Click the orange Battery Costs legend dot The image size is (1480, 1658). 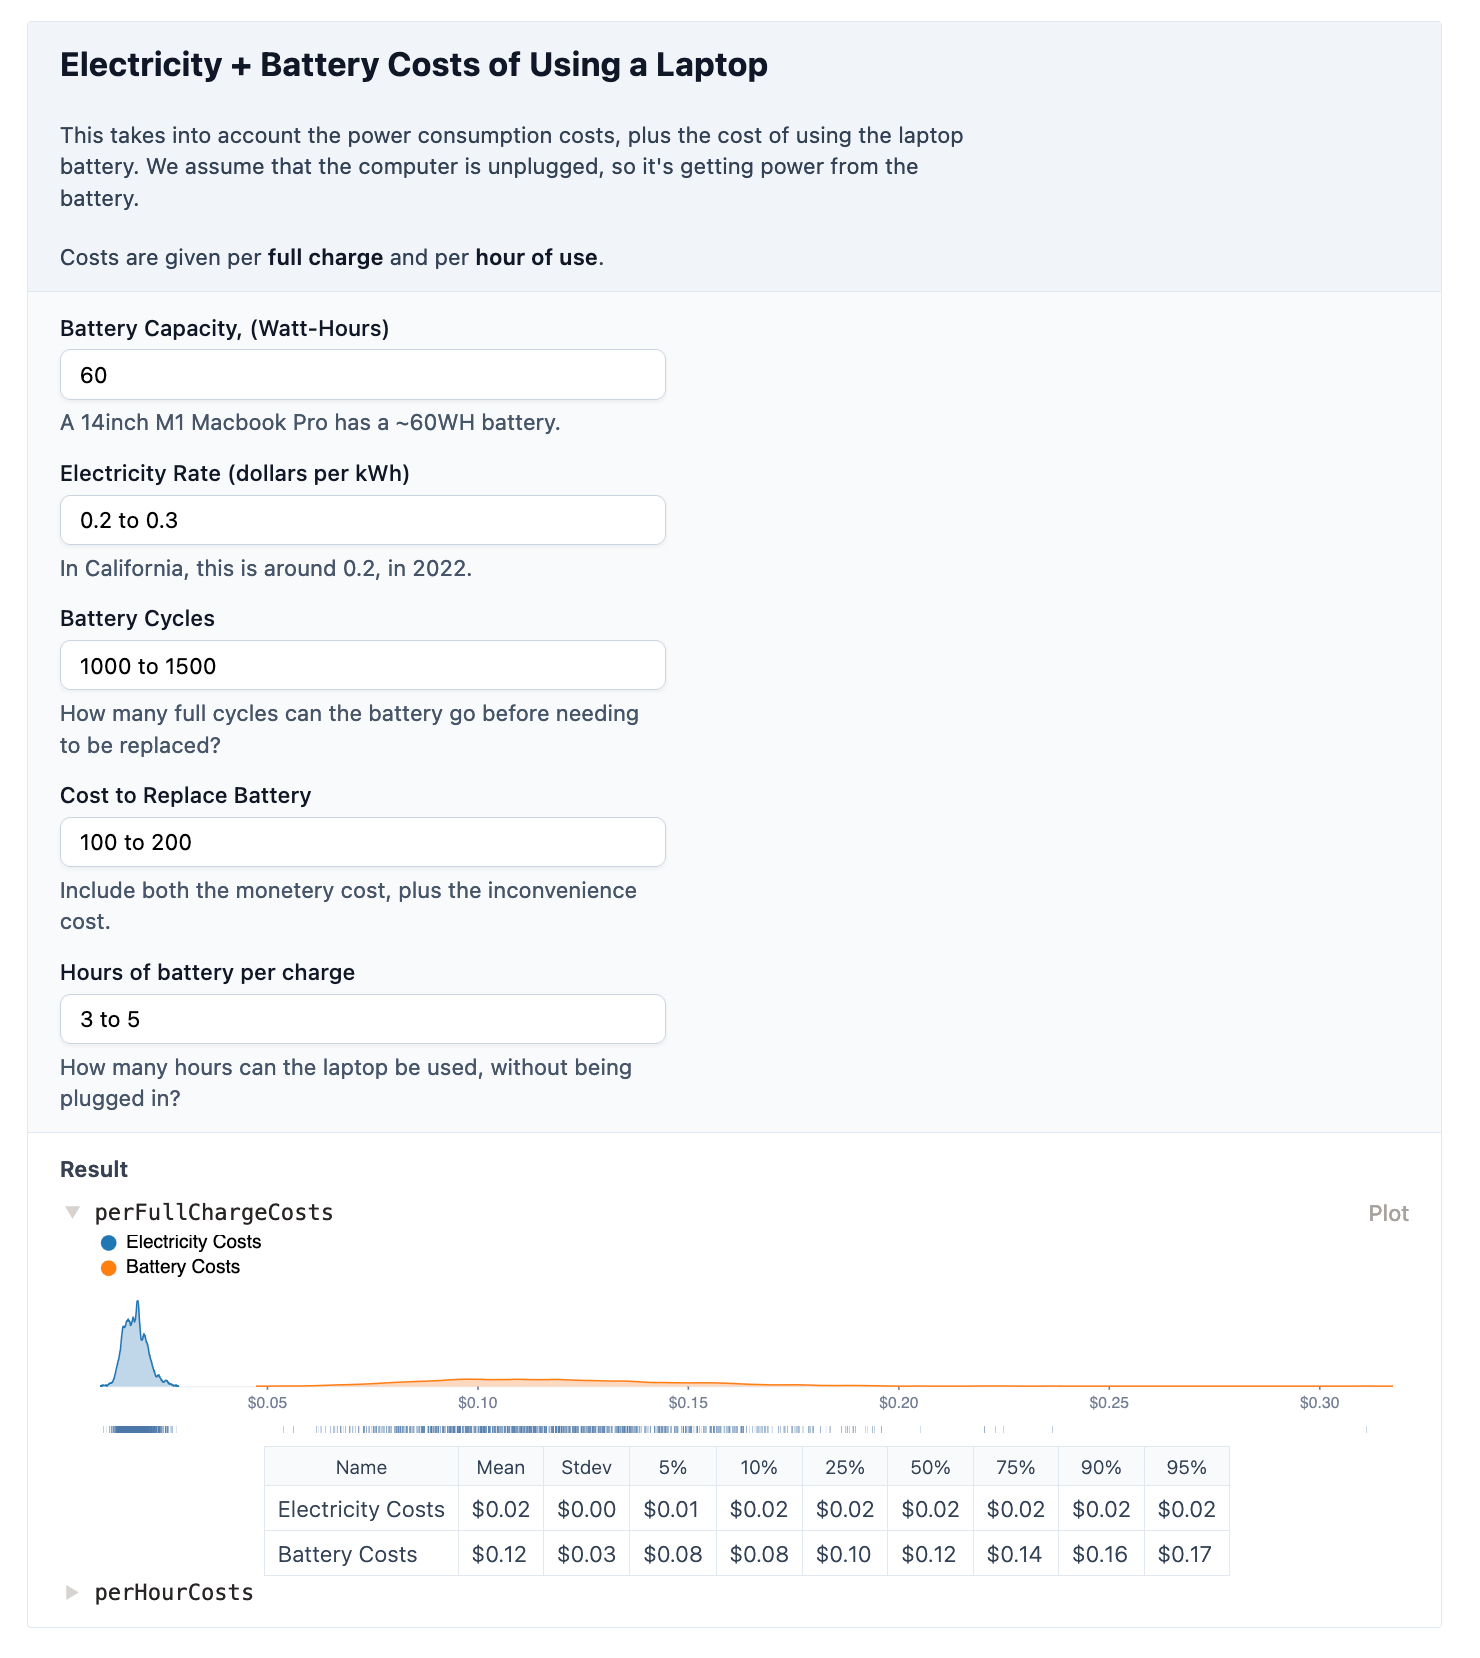pos(109,1268)
